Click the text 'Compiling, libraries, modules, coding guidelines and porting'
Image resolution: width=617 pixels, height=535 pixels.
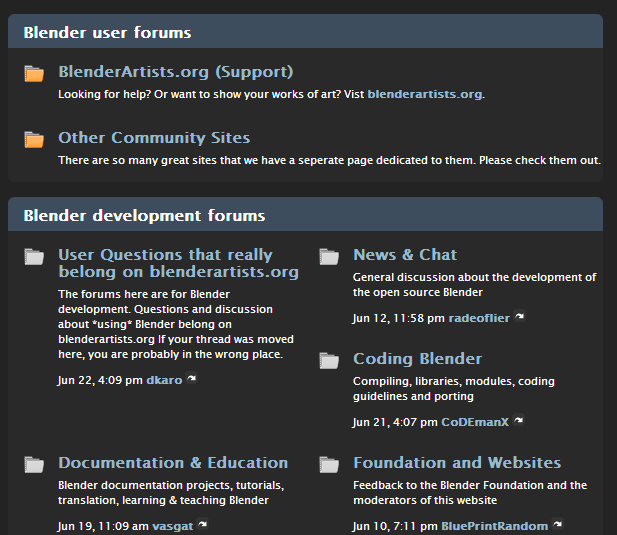454,389
